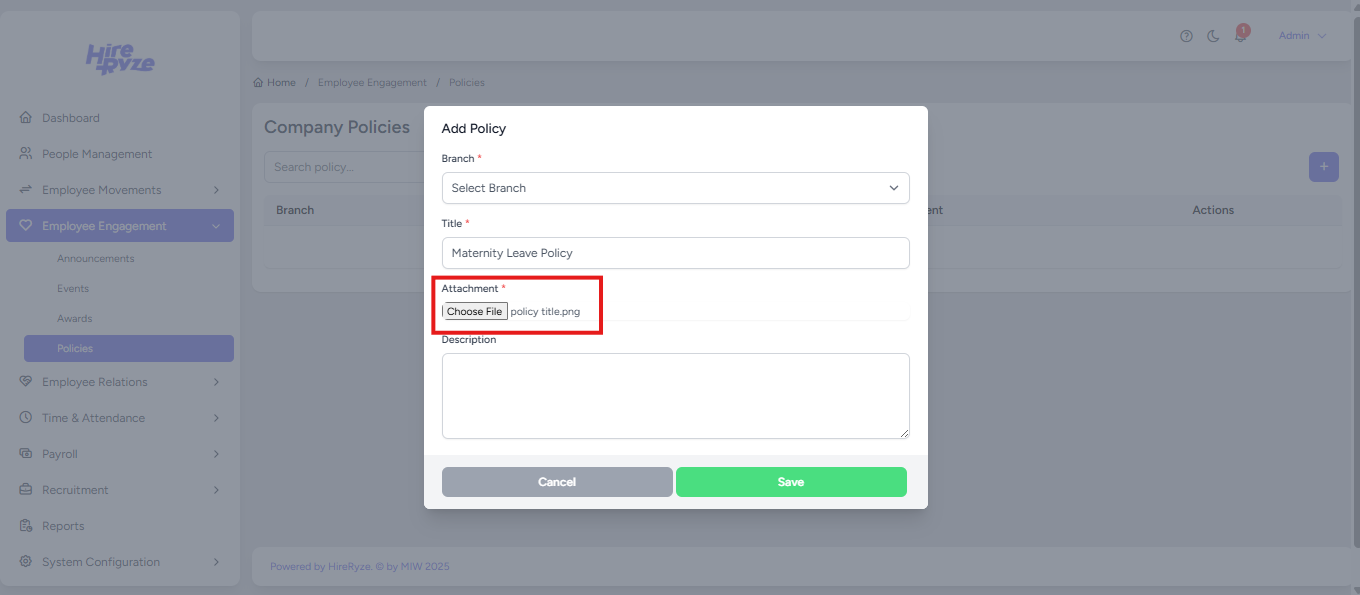Open Announcements in the sidebar

click(x=95, y=259)
